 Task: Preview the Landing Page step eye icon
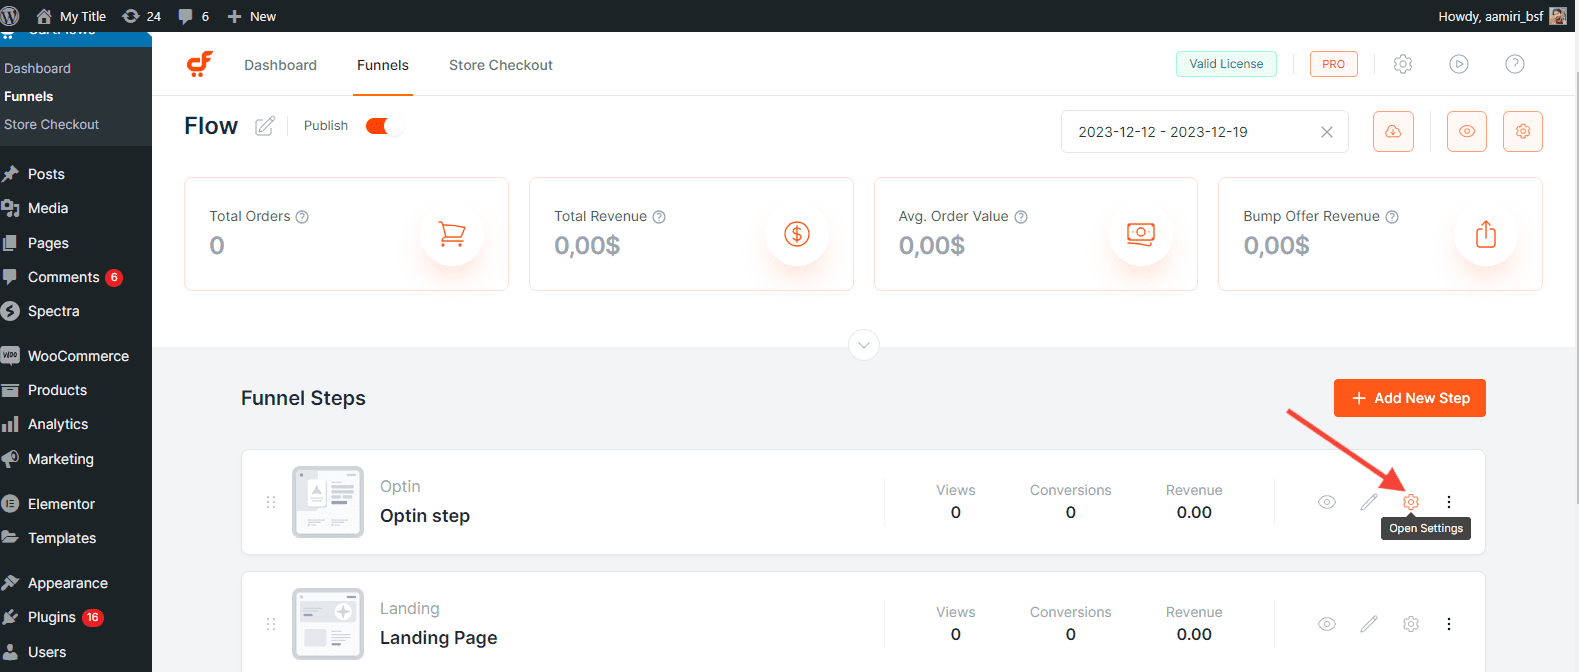click(1326, 624)
